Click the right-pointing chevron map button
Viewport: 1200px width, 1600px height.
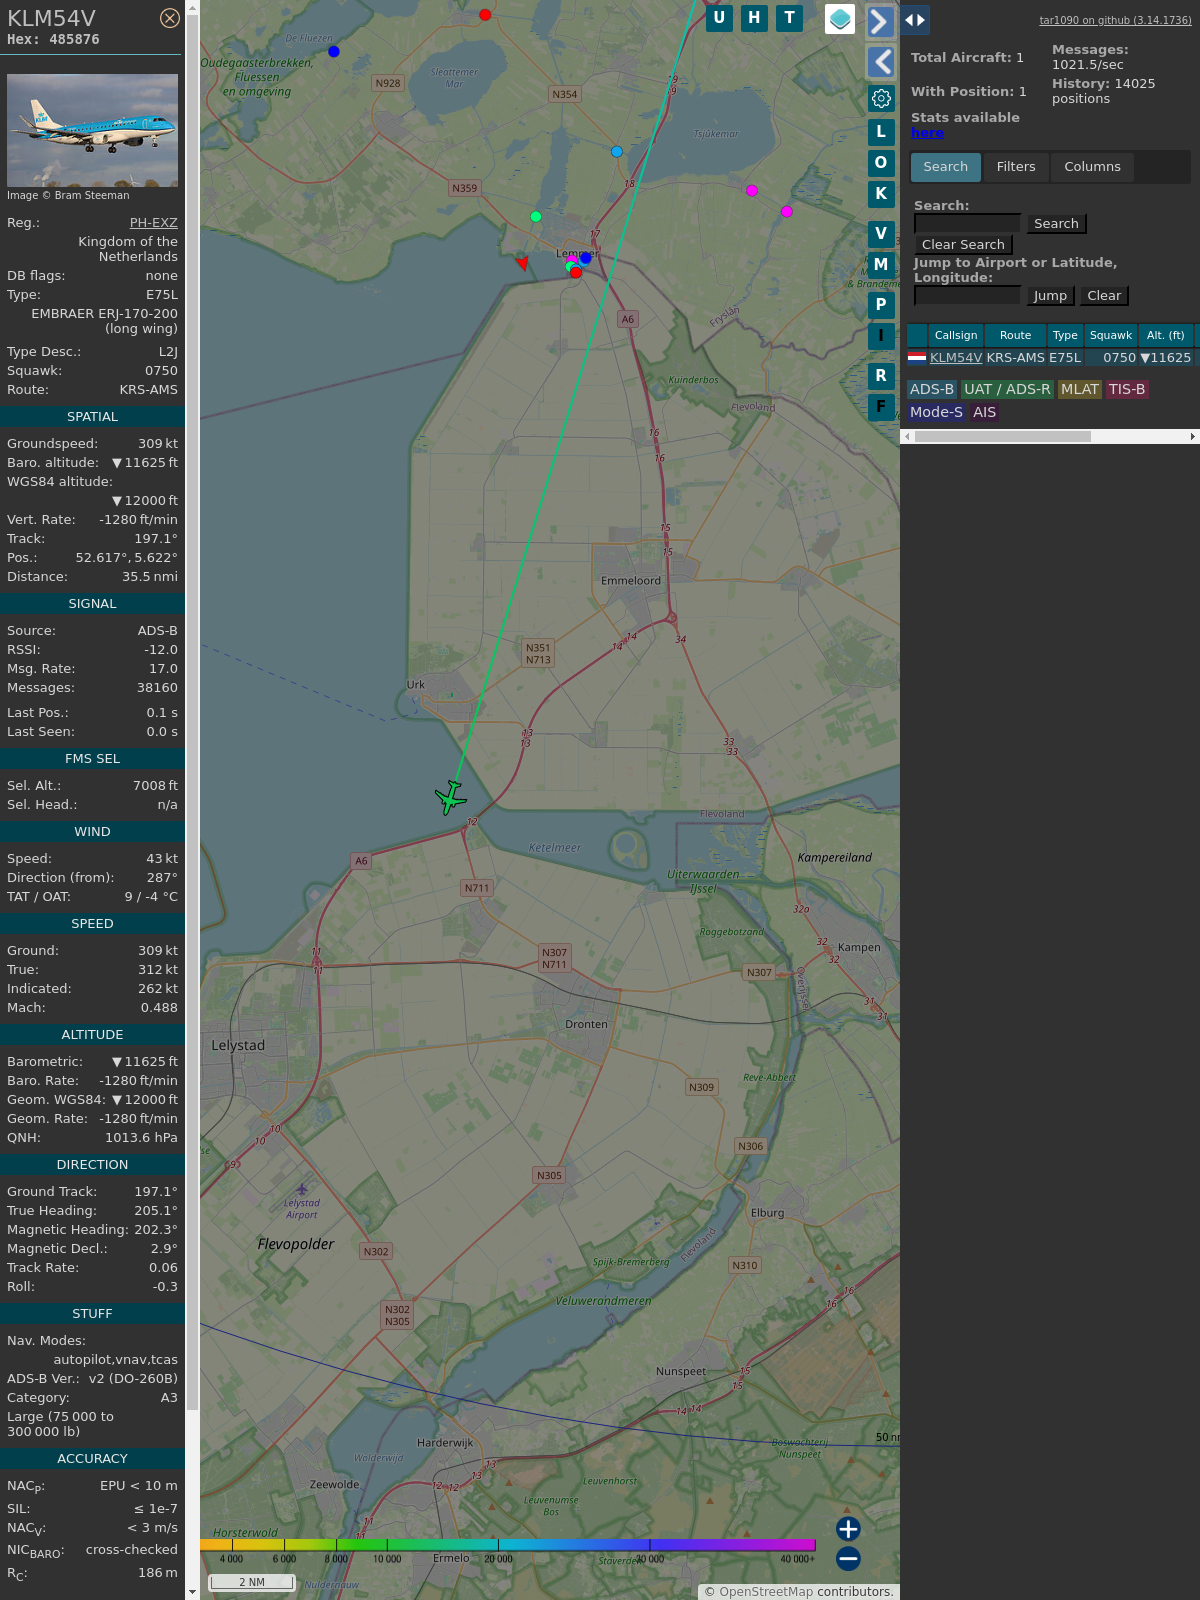click(x=880, y=21)
